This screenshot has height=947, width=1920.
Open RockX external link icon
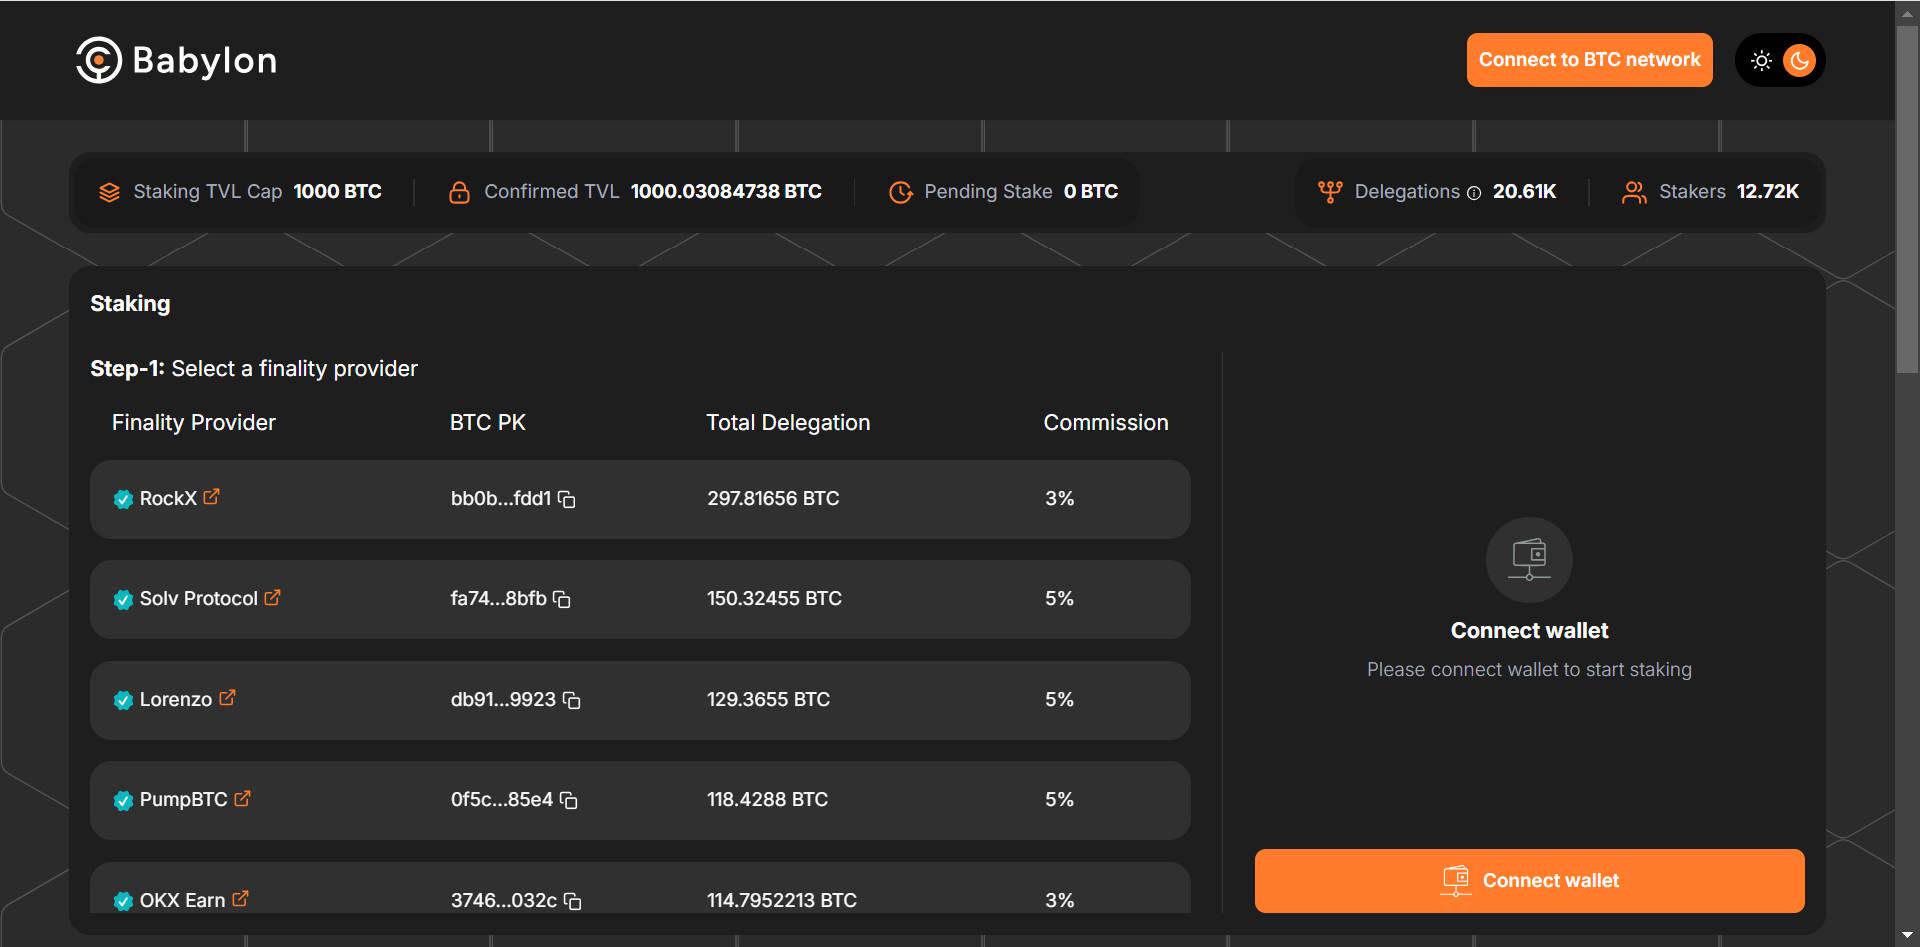click(x=211, y=497)
